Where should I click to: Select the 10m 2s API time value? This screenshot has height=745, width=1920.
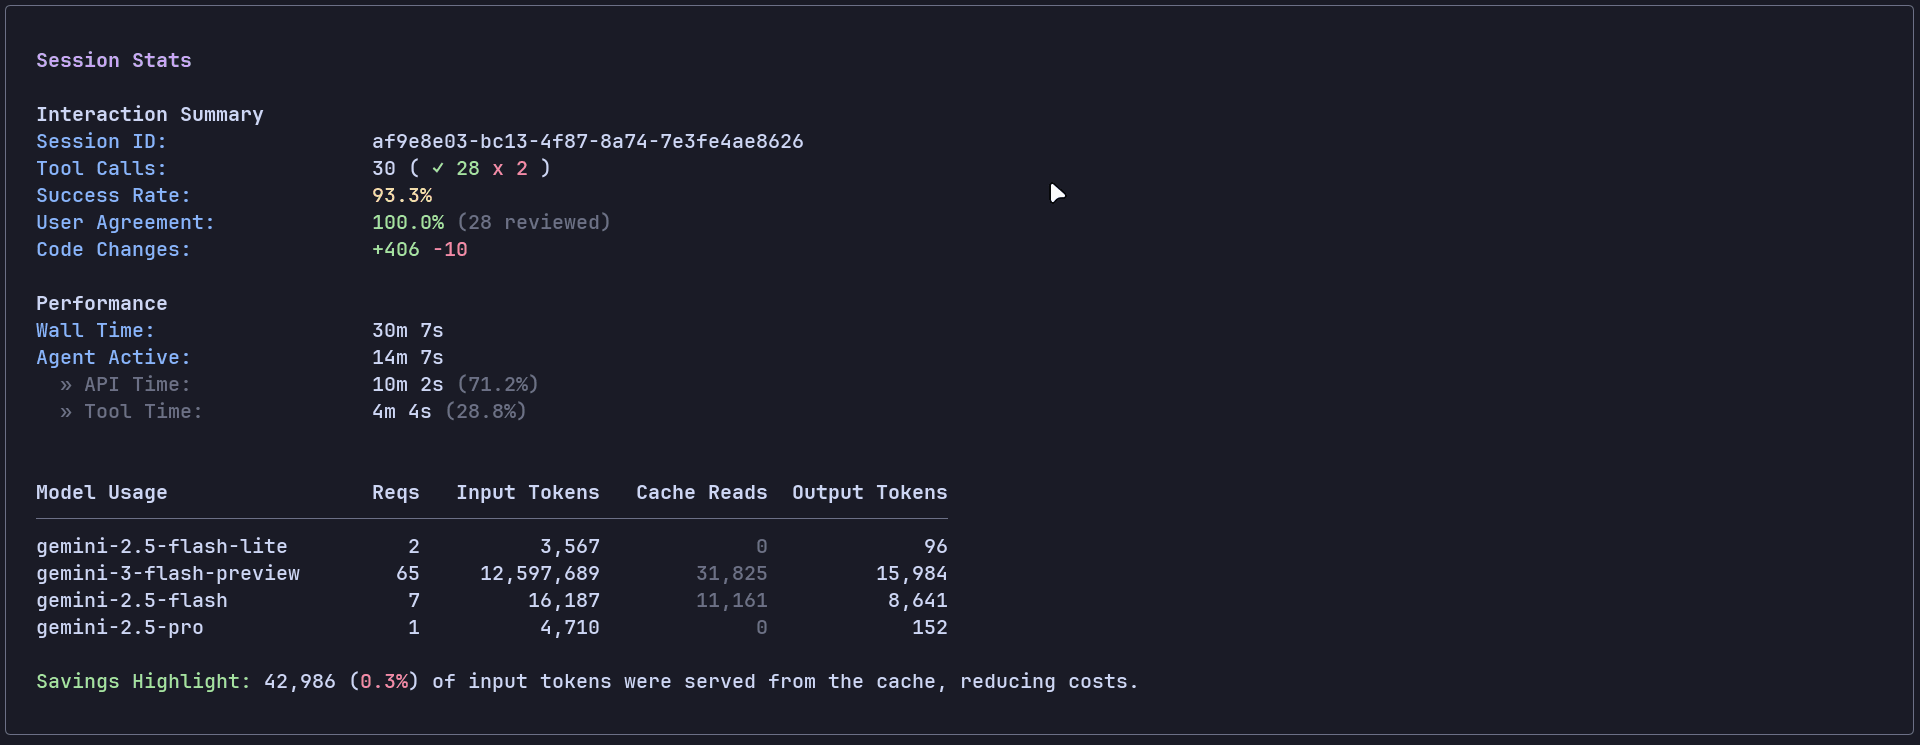click(x=408, y=384)
